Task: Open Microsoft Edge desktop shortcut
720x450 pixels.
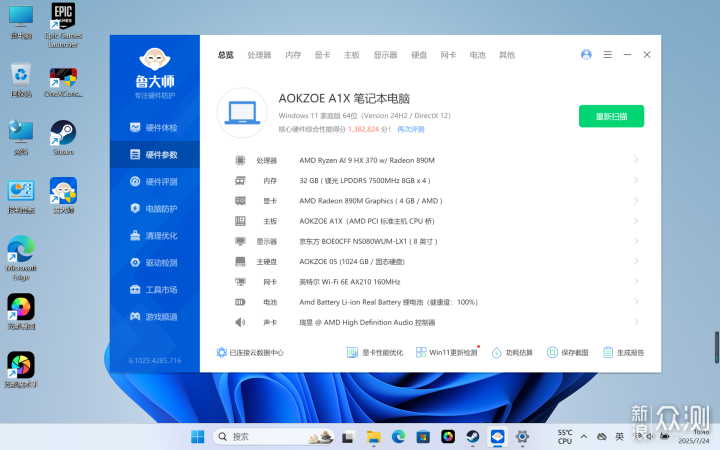Action: point(21,258)
